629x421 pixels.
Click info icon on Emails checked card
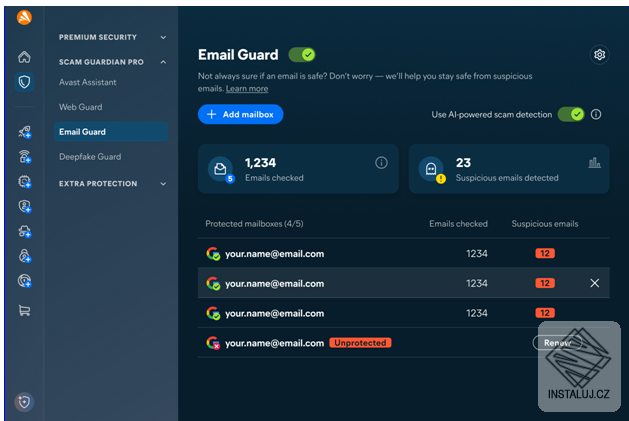pyautogui.click(x=381, y=163)
